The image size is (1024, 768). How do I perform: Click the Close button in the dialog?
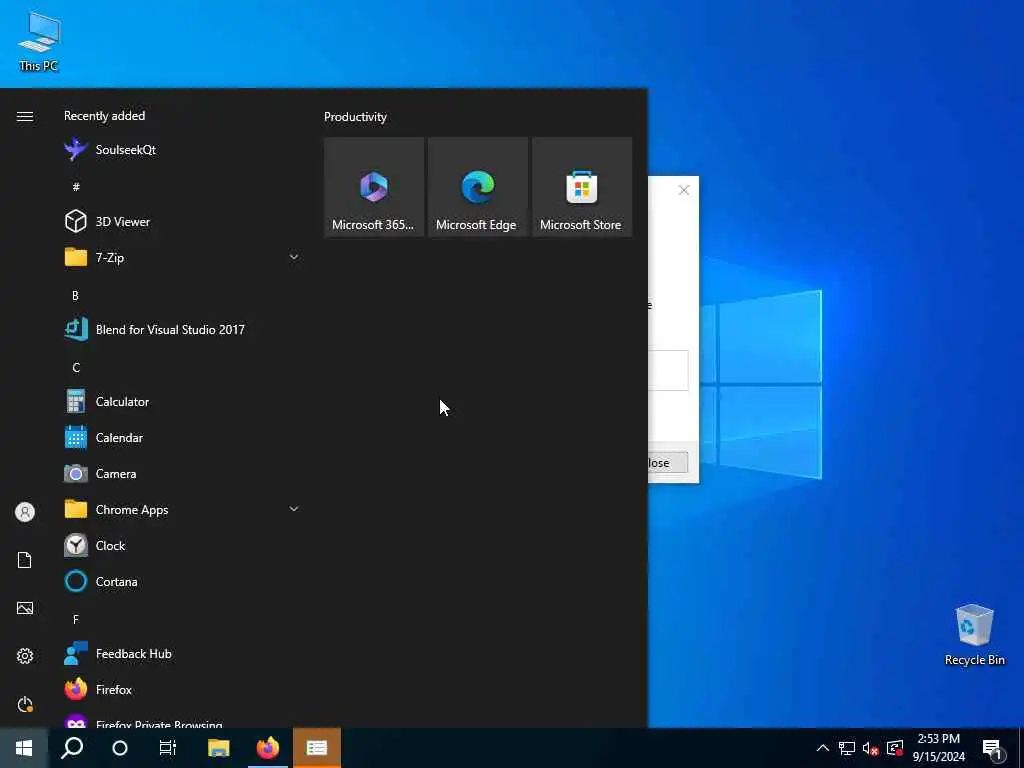coord(667,462)
